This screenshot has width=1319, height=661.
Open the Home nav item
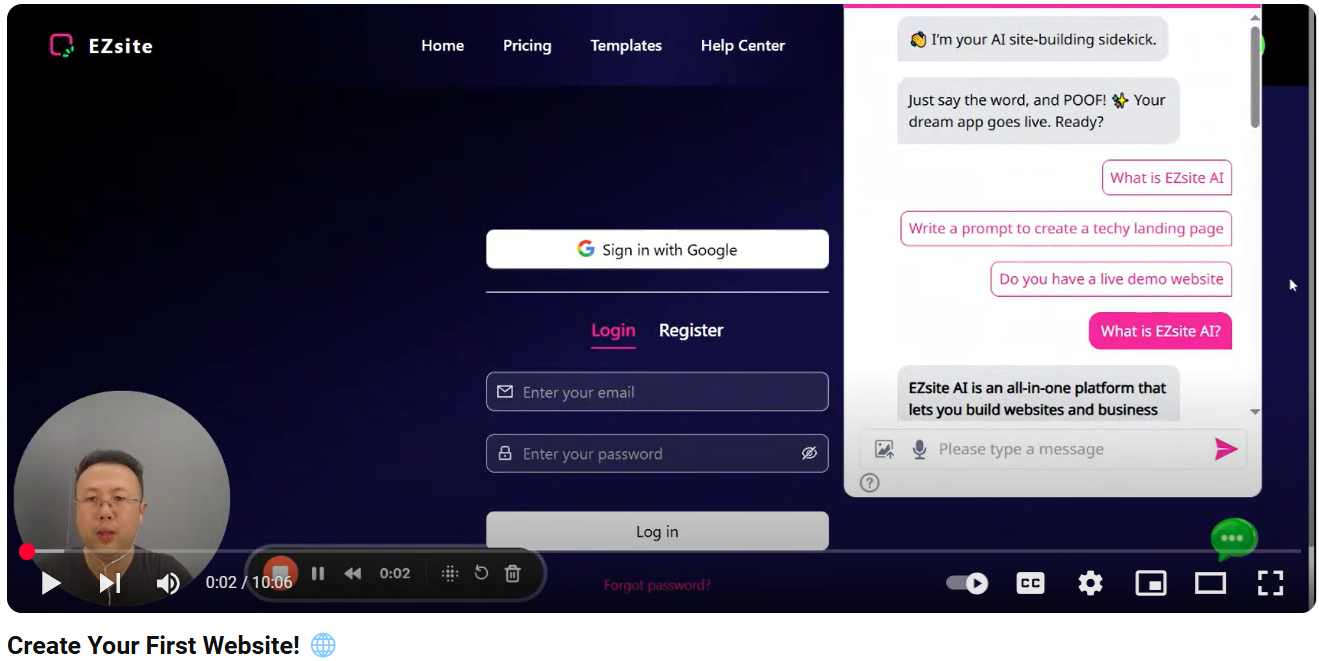pos(442,45)
